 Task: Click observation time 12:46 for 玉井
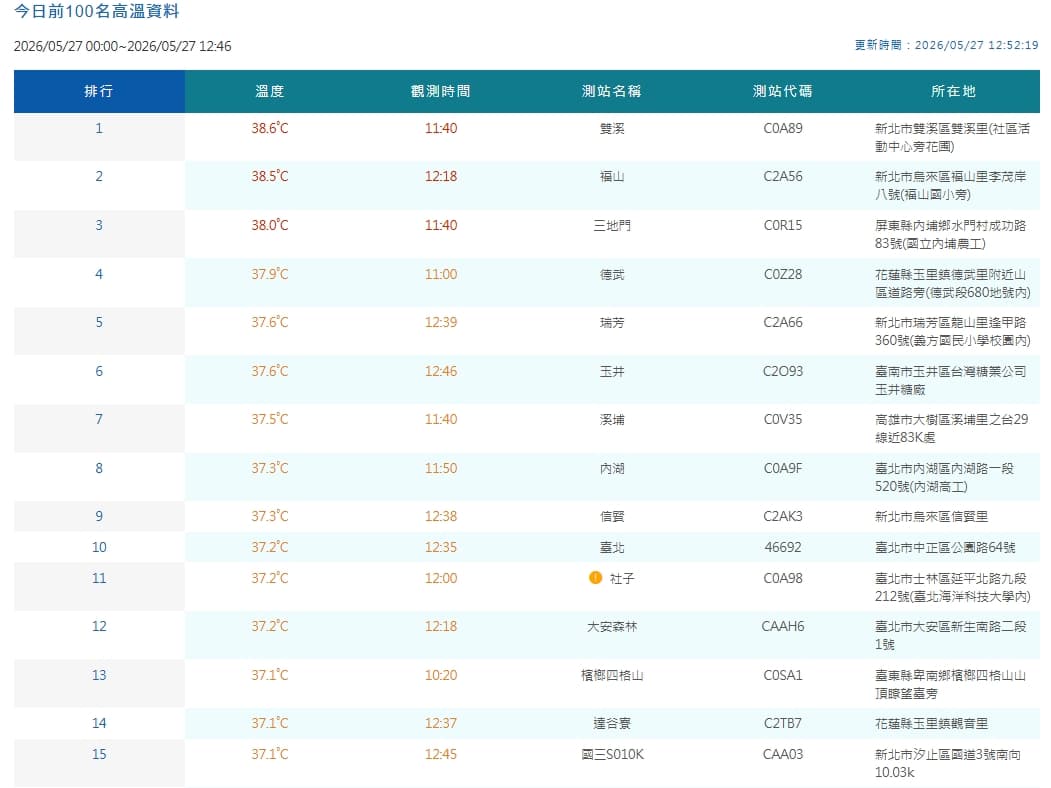(x=441, y=372)
